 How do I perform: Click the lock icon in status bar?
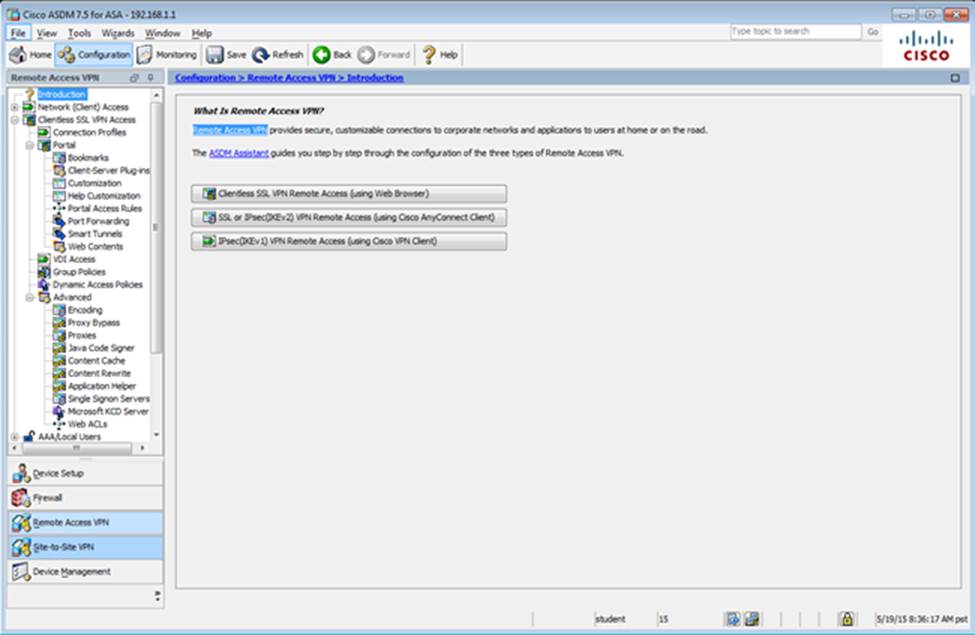point(846,619)
